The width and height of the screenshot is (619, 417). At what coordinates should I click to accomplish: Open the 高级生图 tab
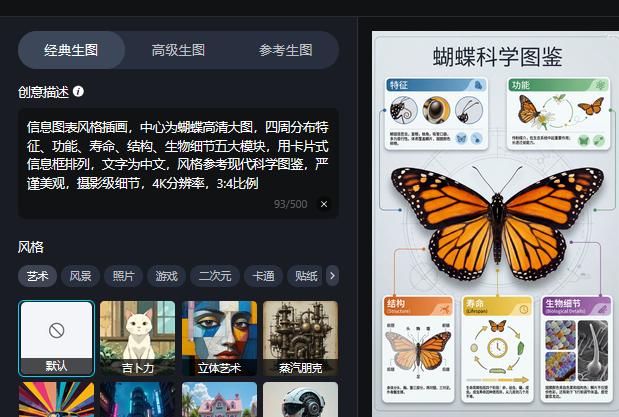coord(178,50)
